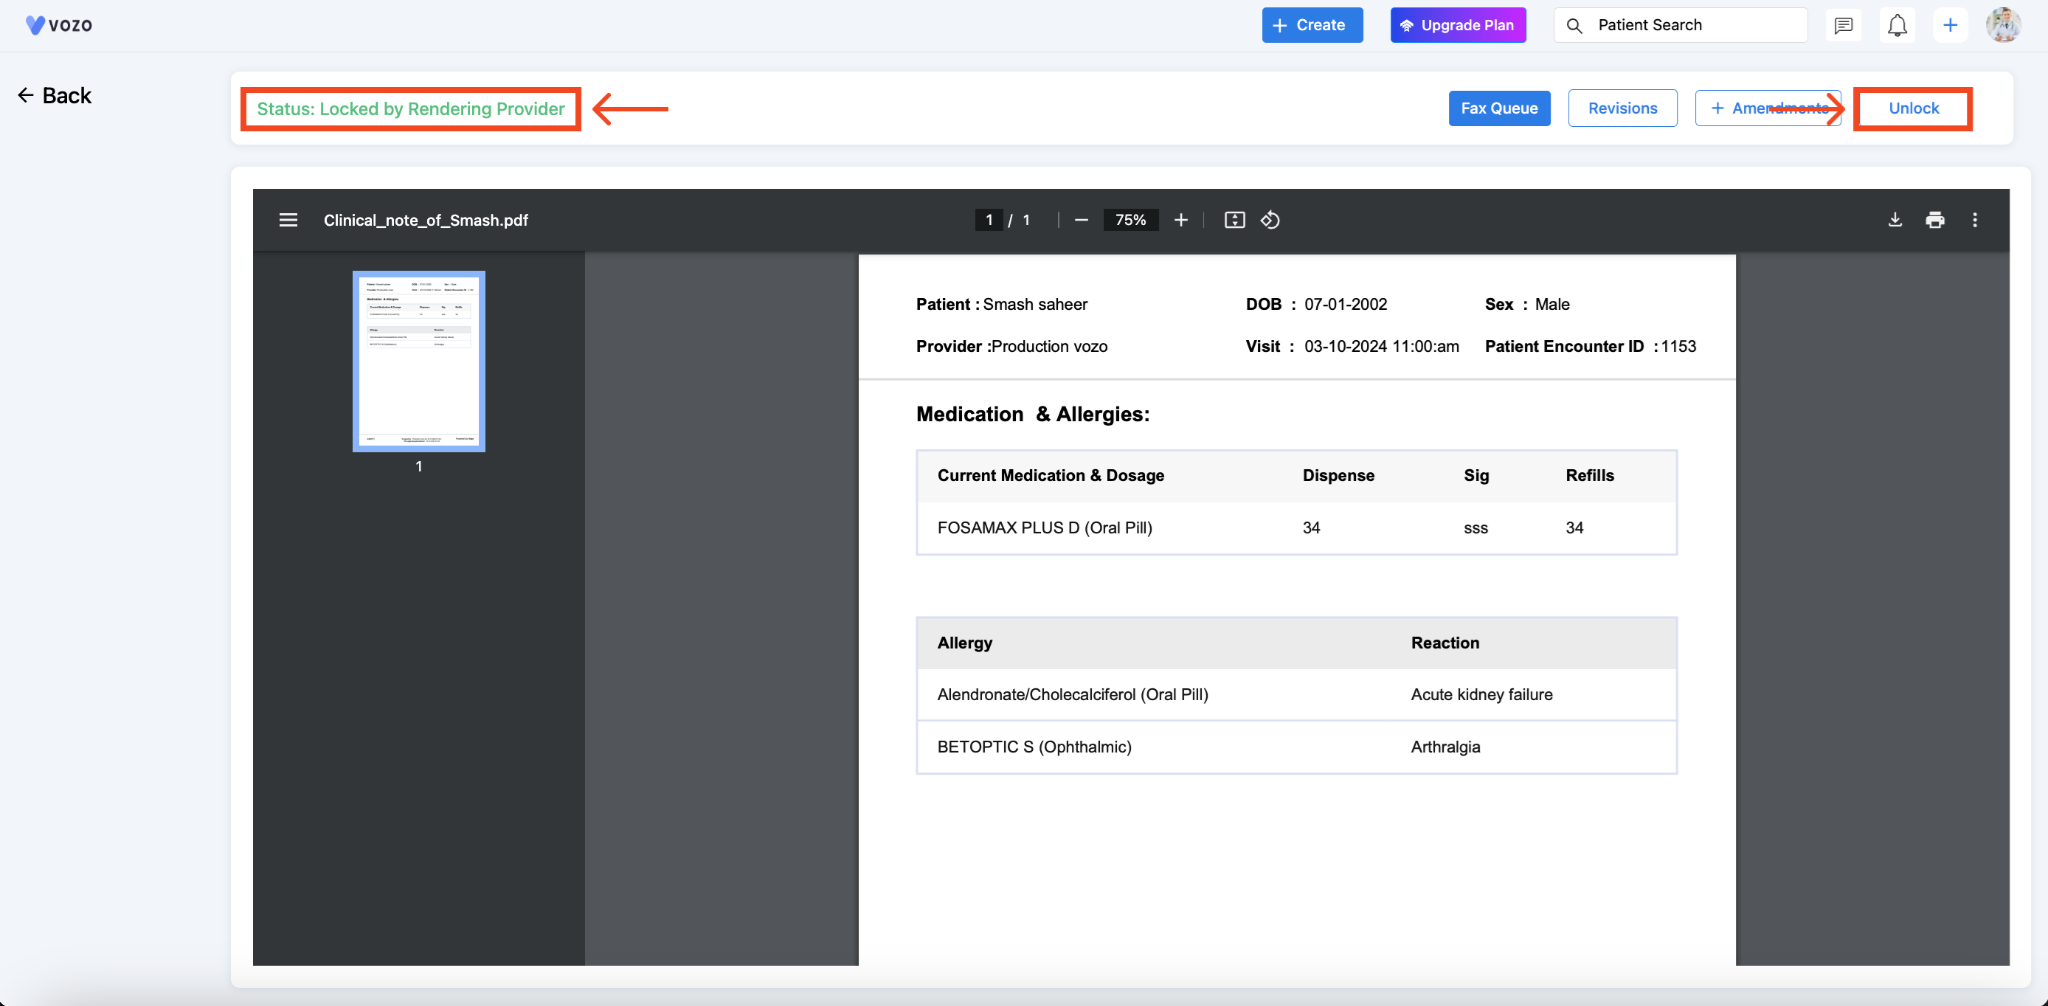Select page 1 thumbnail
Viewport: 2048px width, 1006px height.
(x=419, y=361)
